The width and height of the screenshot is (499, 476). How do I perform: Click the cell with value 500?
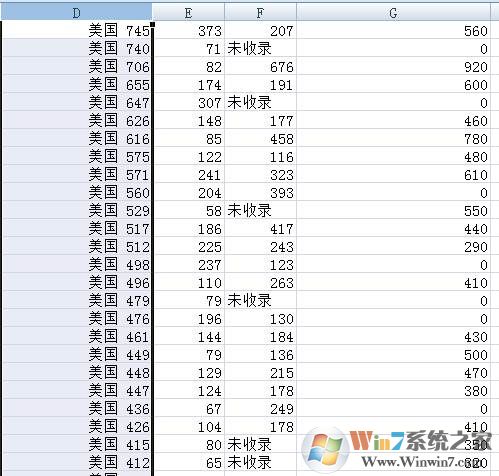393,354
